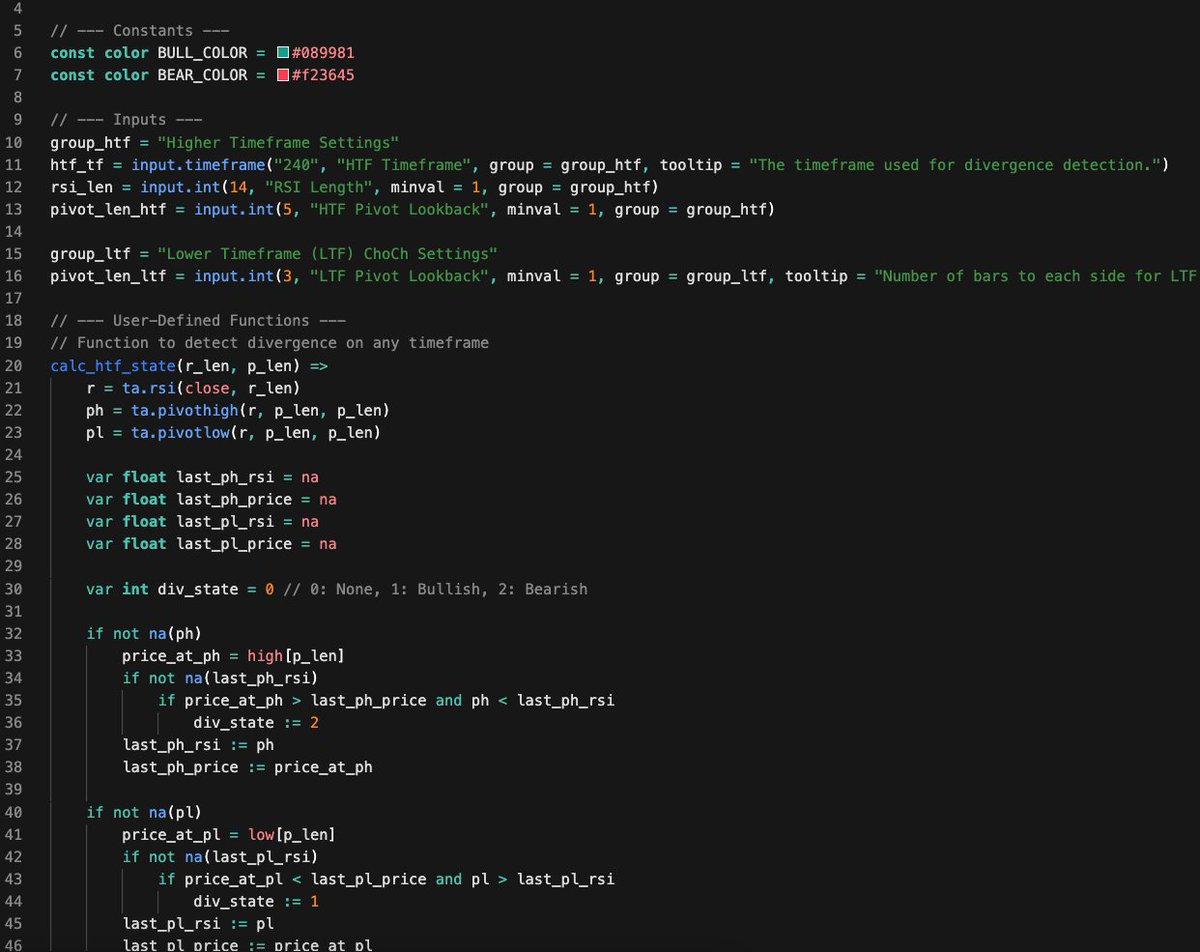Click the "HTF Pivot Lookback" string

(x=399, y=209)
